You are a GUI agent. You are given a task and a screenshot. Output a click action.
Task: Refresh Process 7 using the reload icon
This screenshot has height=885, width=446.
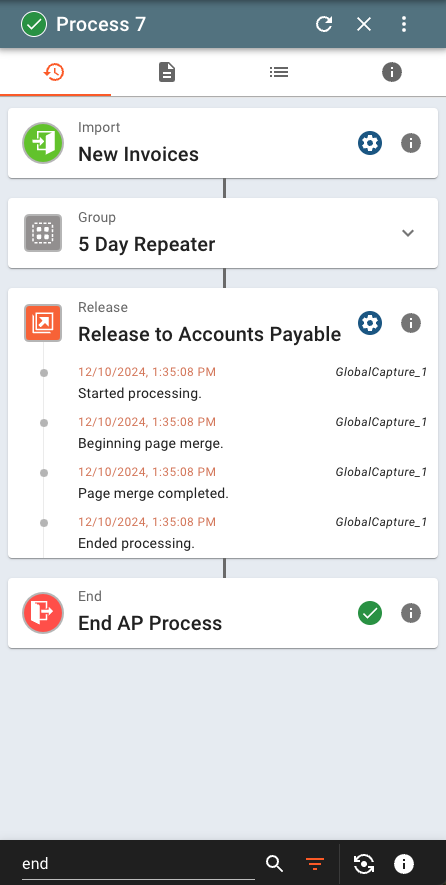point(323,24)
